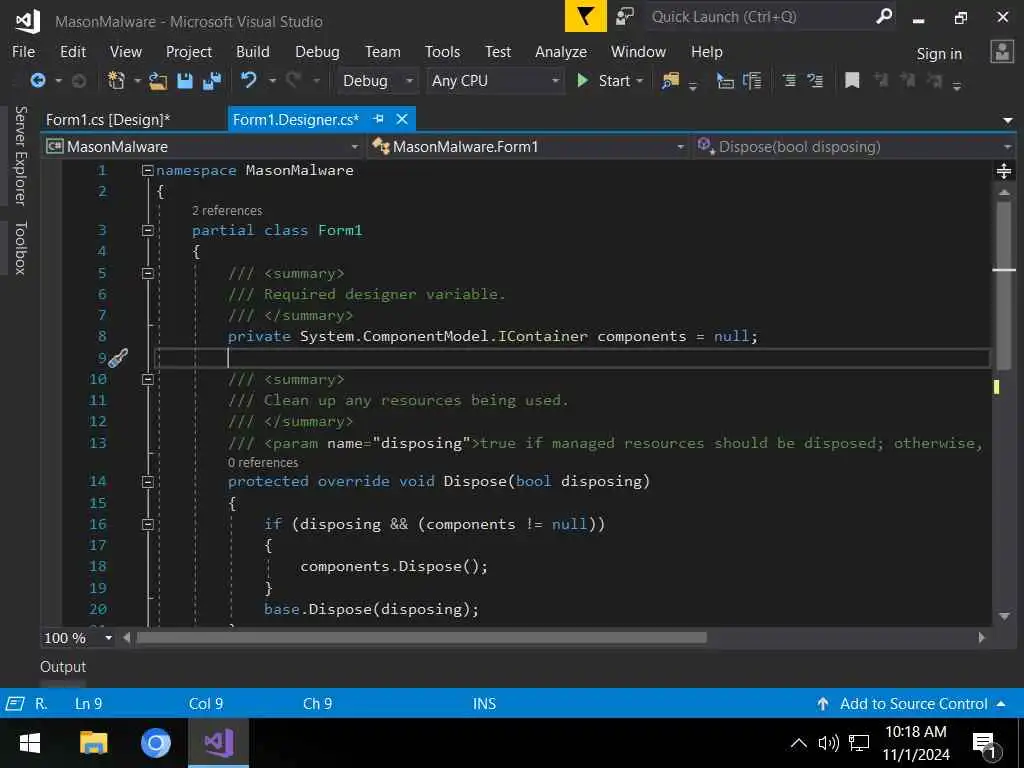This screenshot has height=768, width=1024.
Task: Open the Analyze menu
Action: (x=561, y=52)
